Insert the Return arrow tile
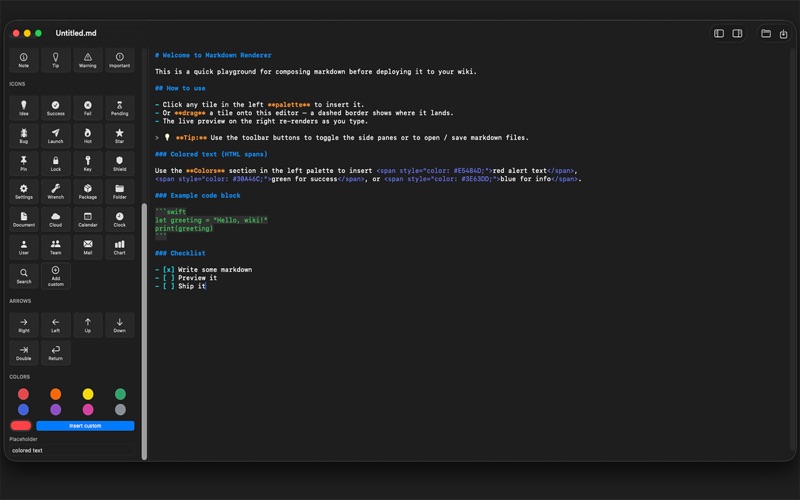The image size is (800, 500). [x=56, y=353]
